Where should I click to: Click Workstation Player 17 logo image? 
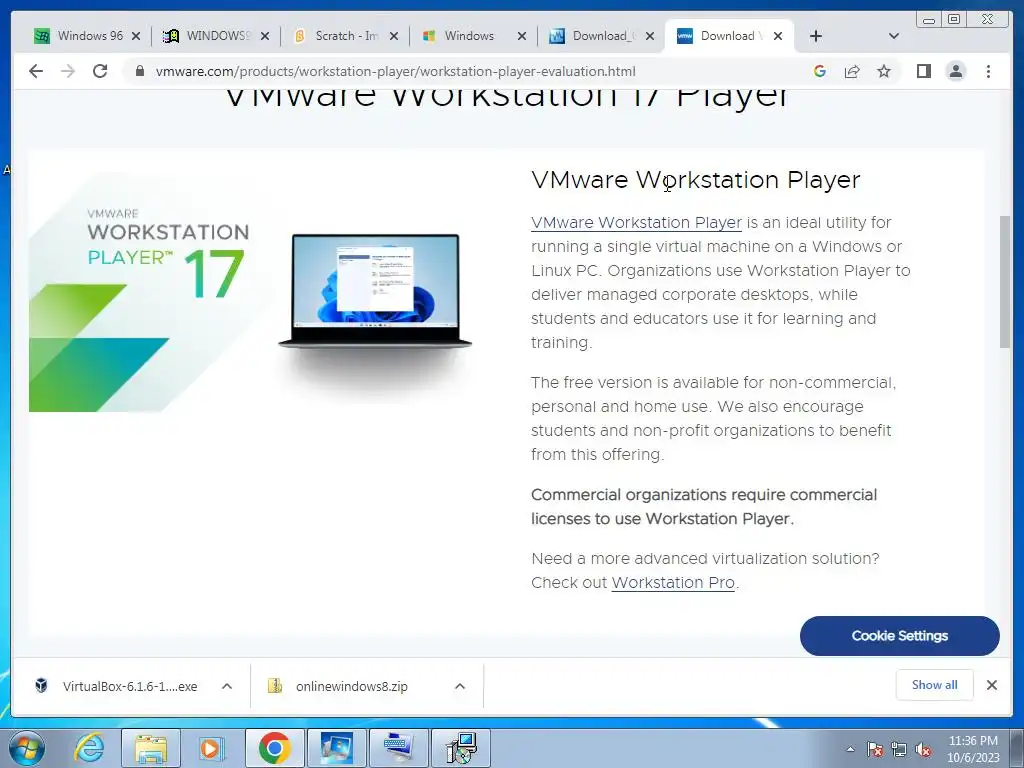[152, 292]
